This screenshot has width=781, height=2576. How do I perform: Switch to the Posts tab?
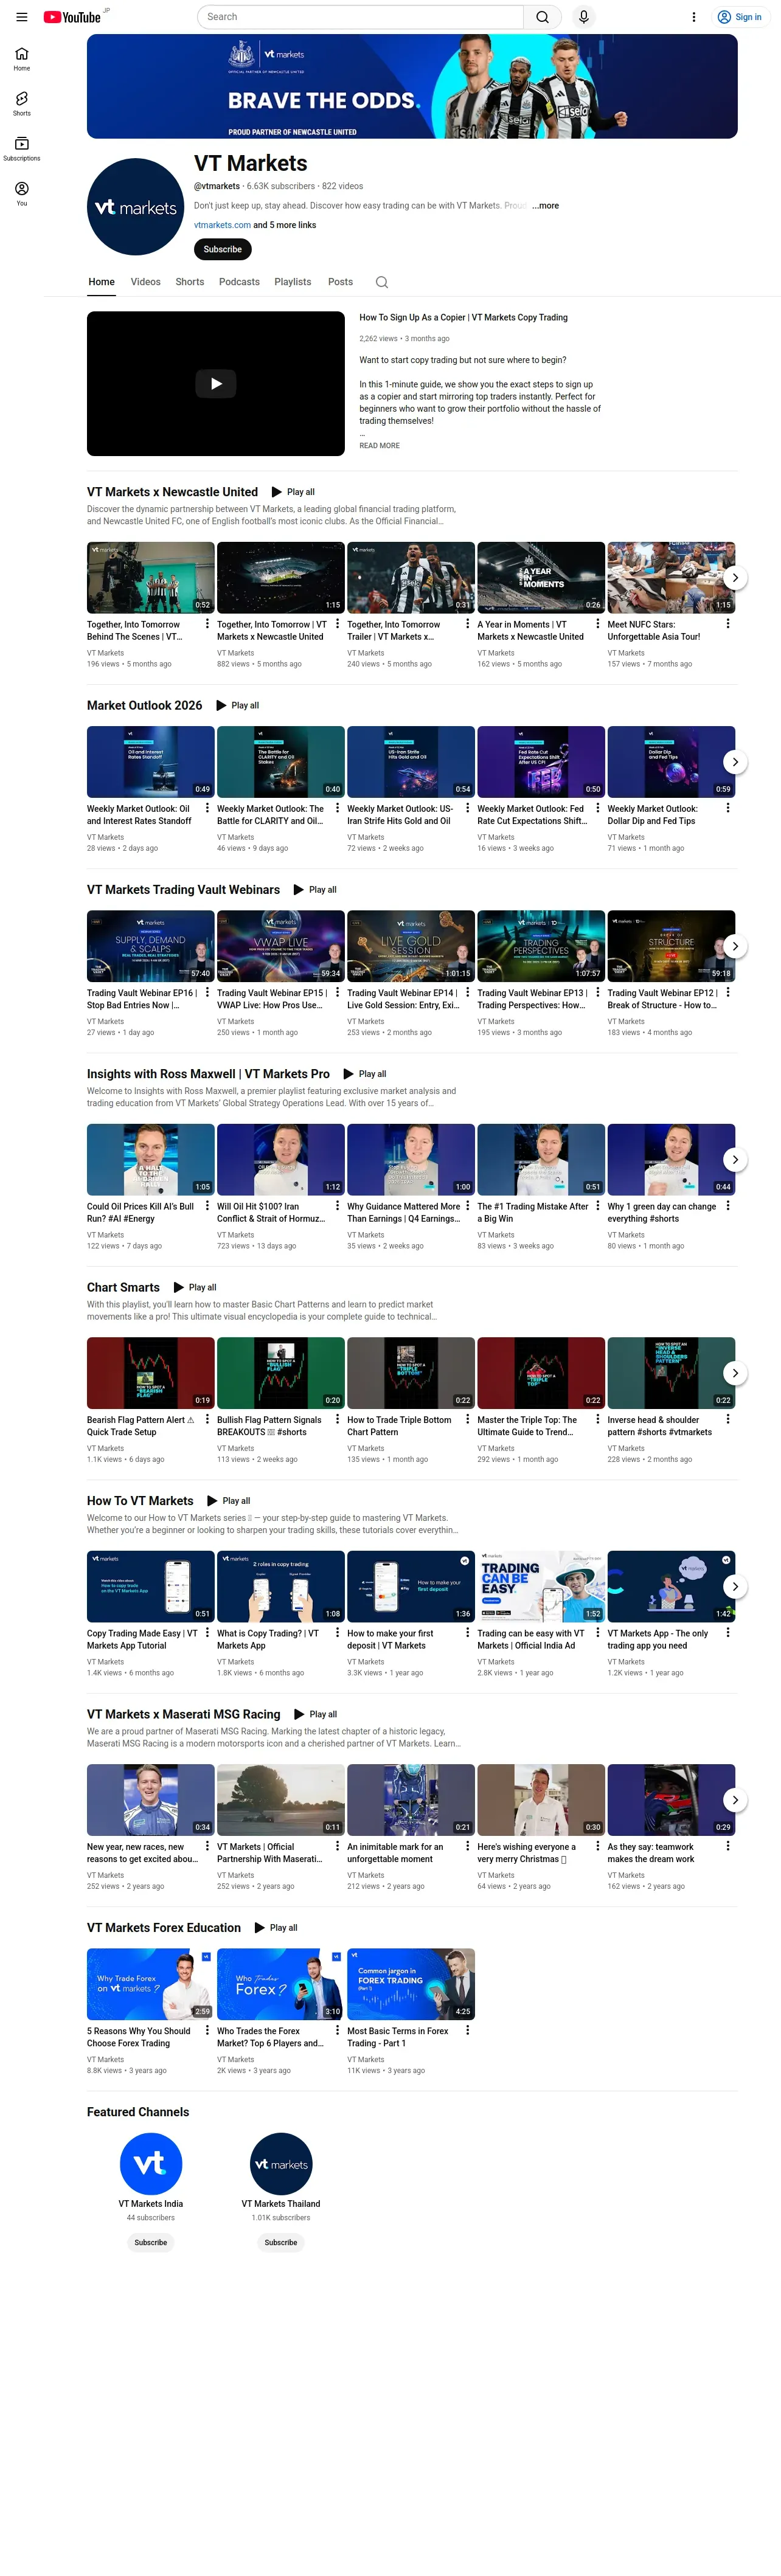point(341,282)
